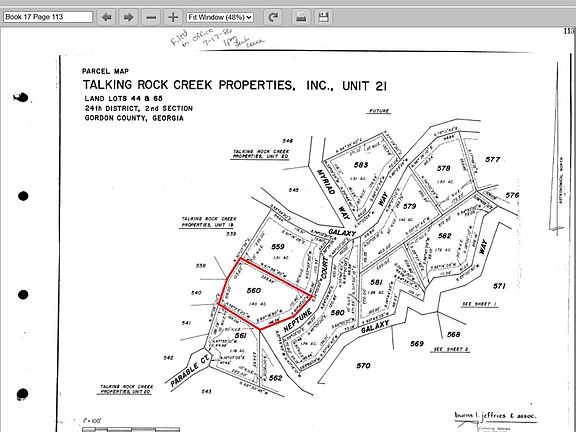Click lot 578 on the map
Screen dimensions: 576x432
point(443,168)
